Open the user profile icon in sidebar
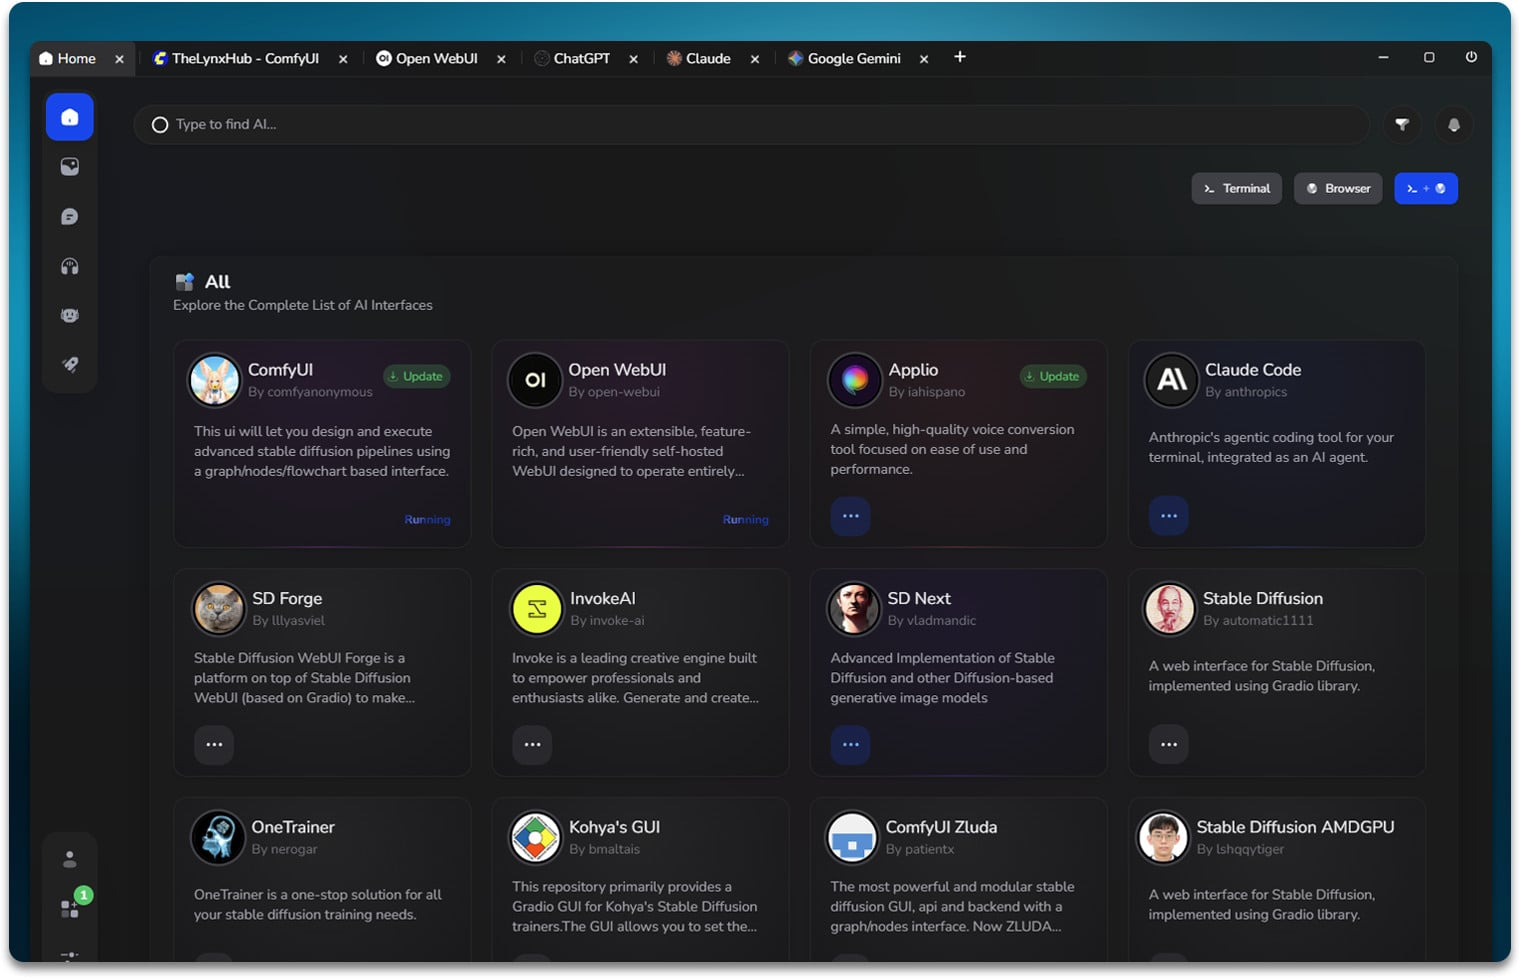Viewport: 1520px width, 978px height. tap(69, 859)
